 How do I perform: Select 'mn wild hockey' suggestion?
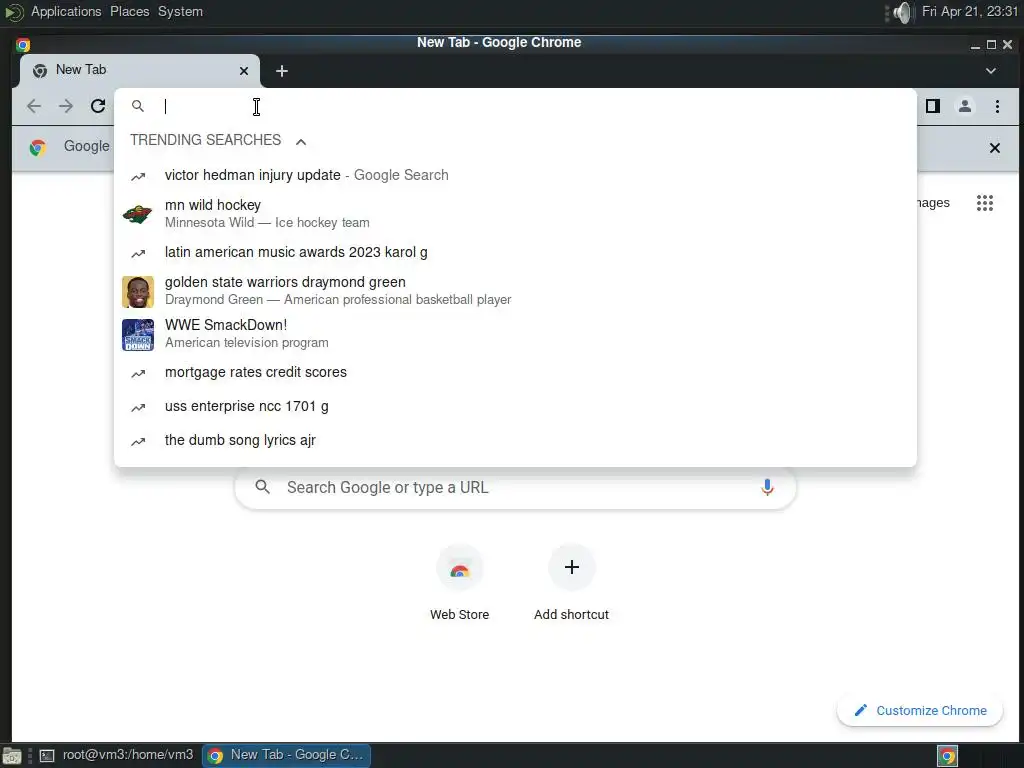point(515,213)
